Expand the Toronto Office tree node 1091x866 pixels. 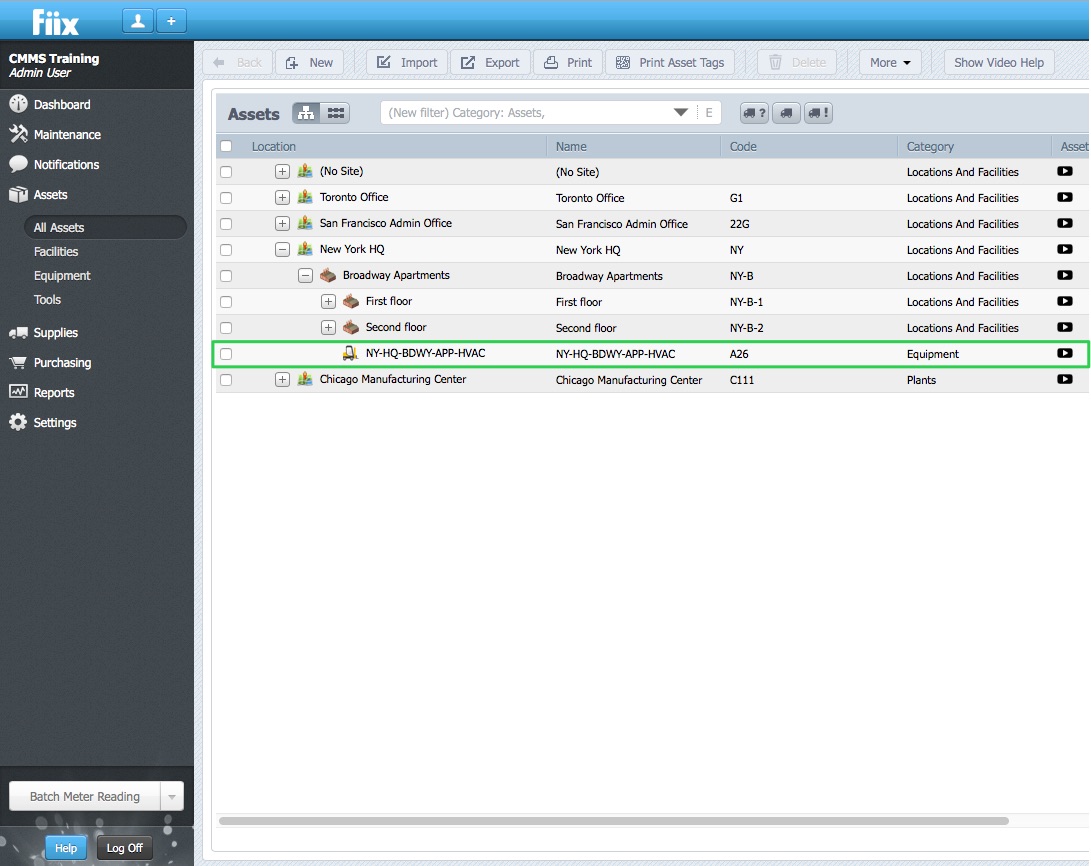coord(282,198)
